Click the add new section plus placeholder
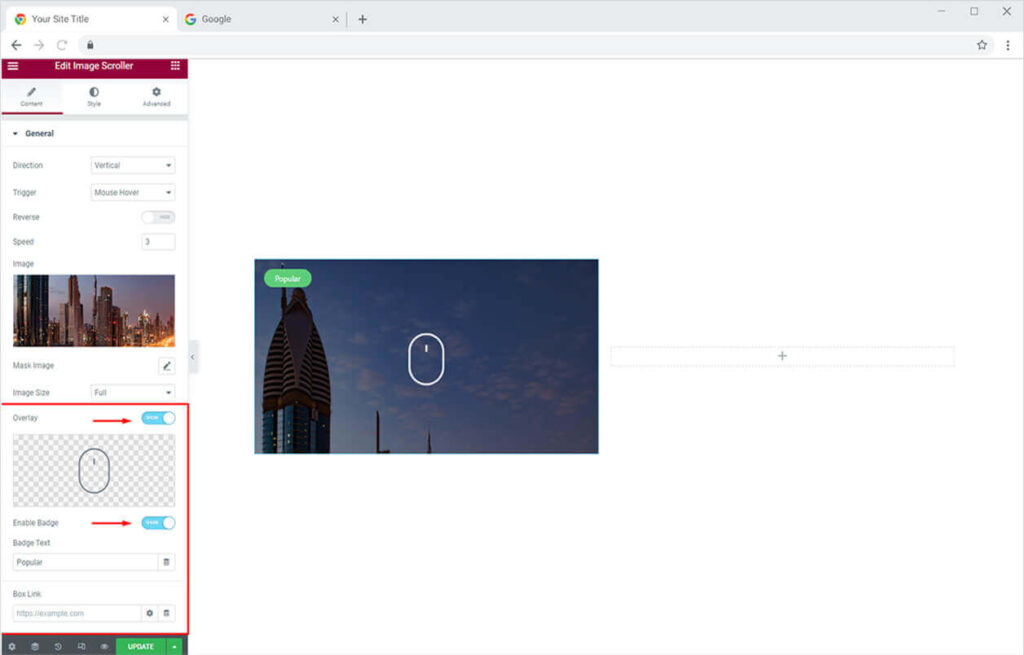1024x655 pixels. 782,356
